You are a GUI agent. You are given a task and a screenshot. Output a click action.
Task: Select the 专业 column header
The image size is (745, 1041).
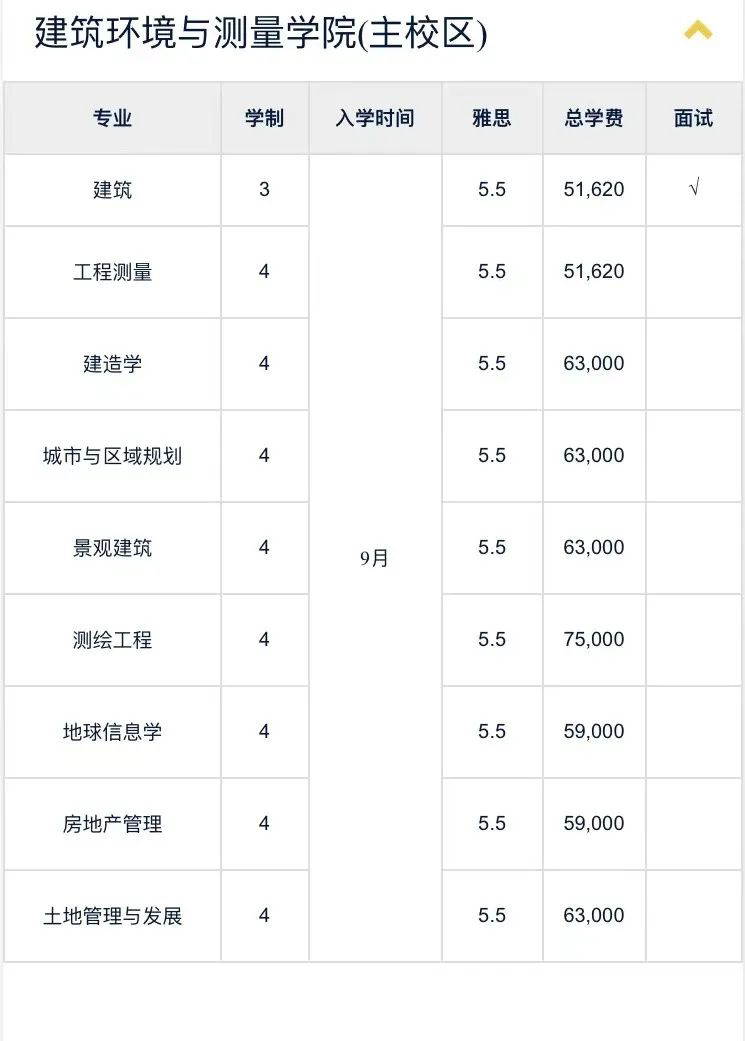[112, 118]
